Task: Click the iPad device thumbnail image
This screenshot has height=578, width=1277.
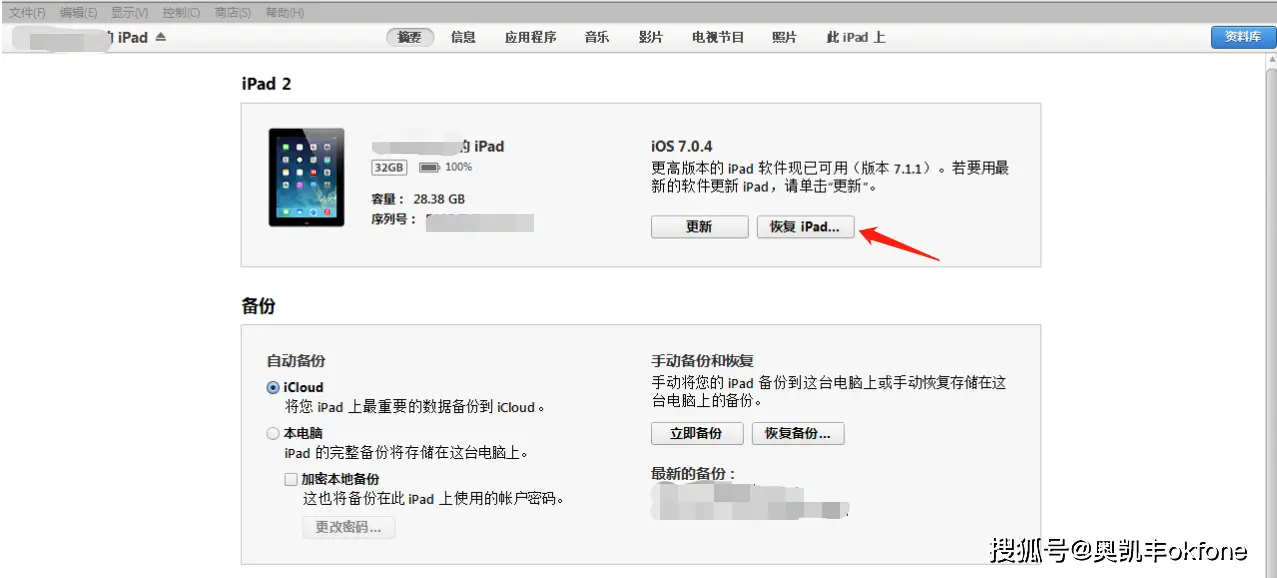Action: (x=306, y=177)
